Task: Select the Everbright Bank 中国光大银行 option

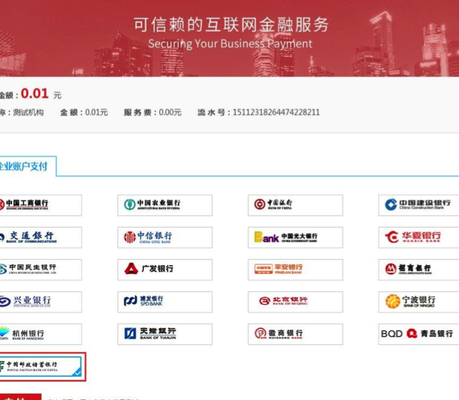Action: tap(295, 237)
